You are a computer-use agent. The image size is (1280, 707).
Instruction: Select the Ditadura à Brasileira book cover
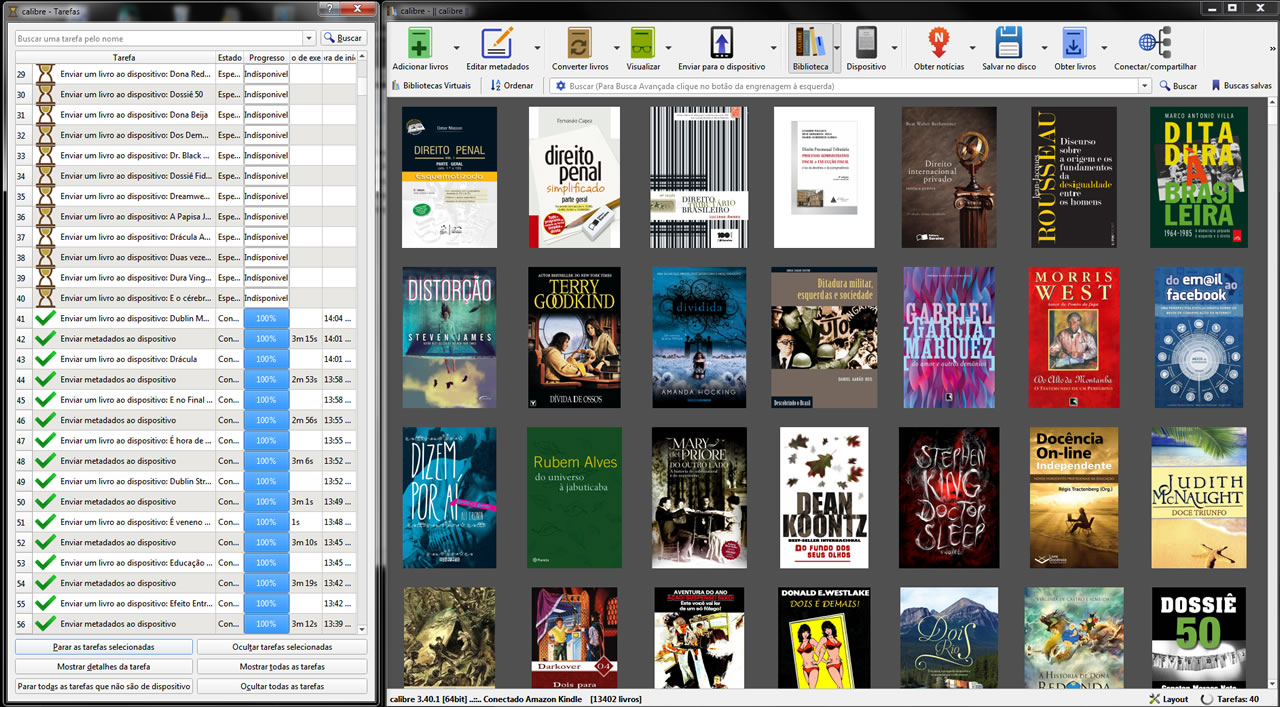[x=1198, y=177]
